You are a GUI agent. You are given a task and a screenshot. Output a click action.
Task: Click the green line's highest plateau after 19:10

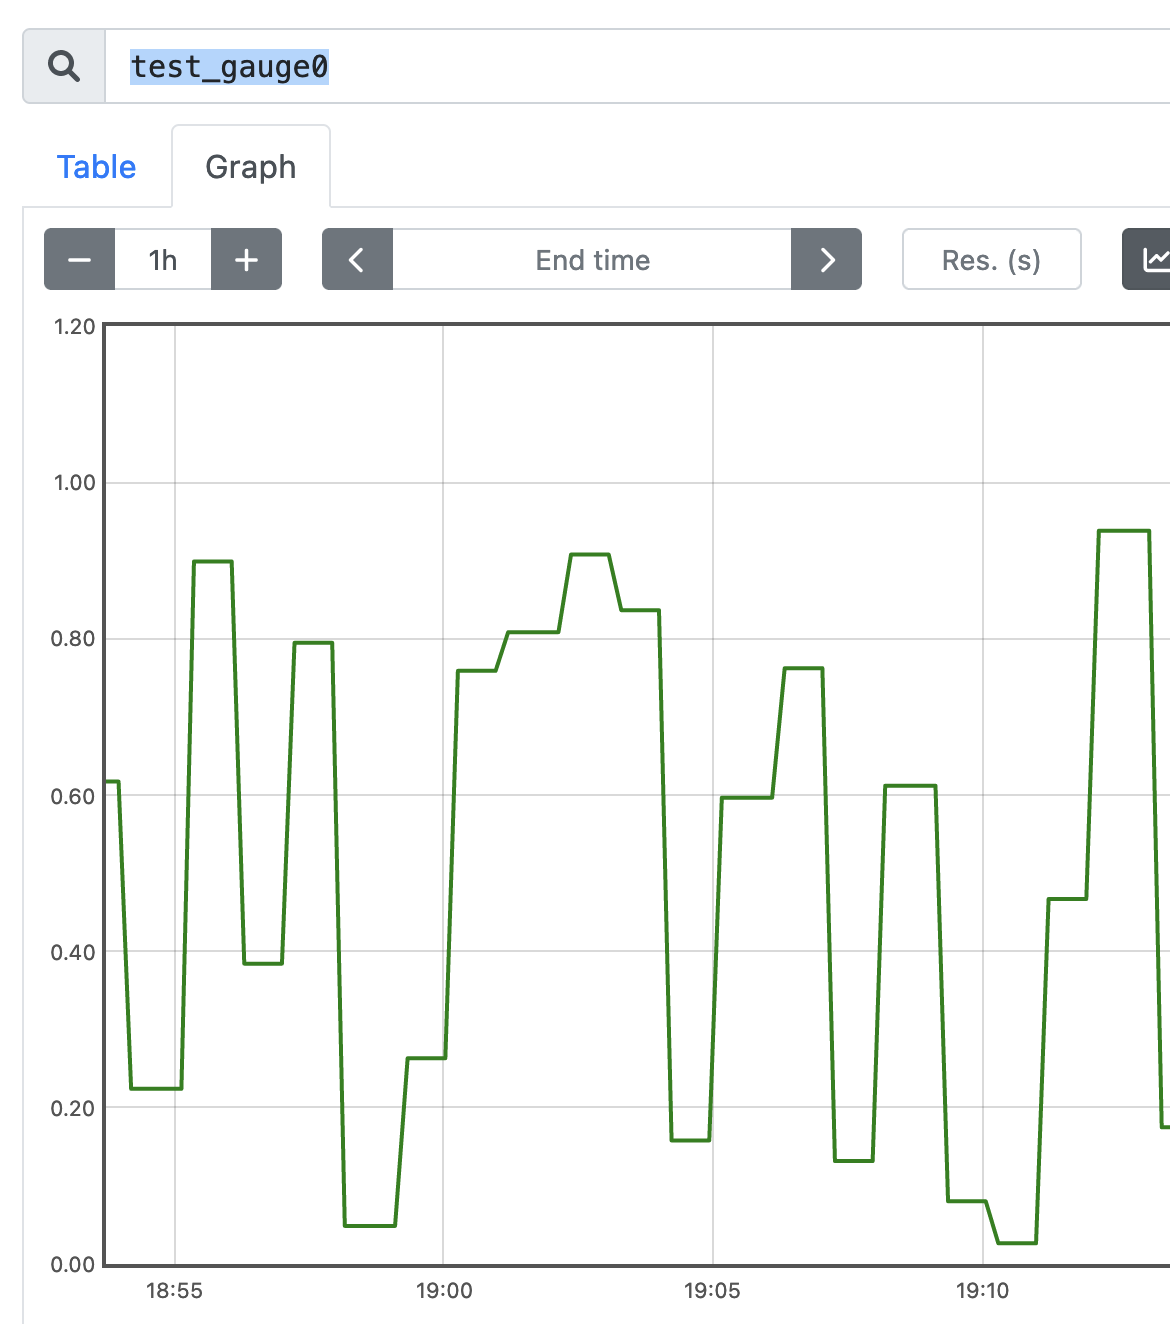tap(1124, 531)
